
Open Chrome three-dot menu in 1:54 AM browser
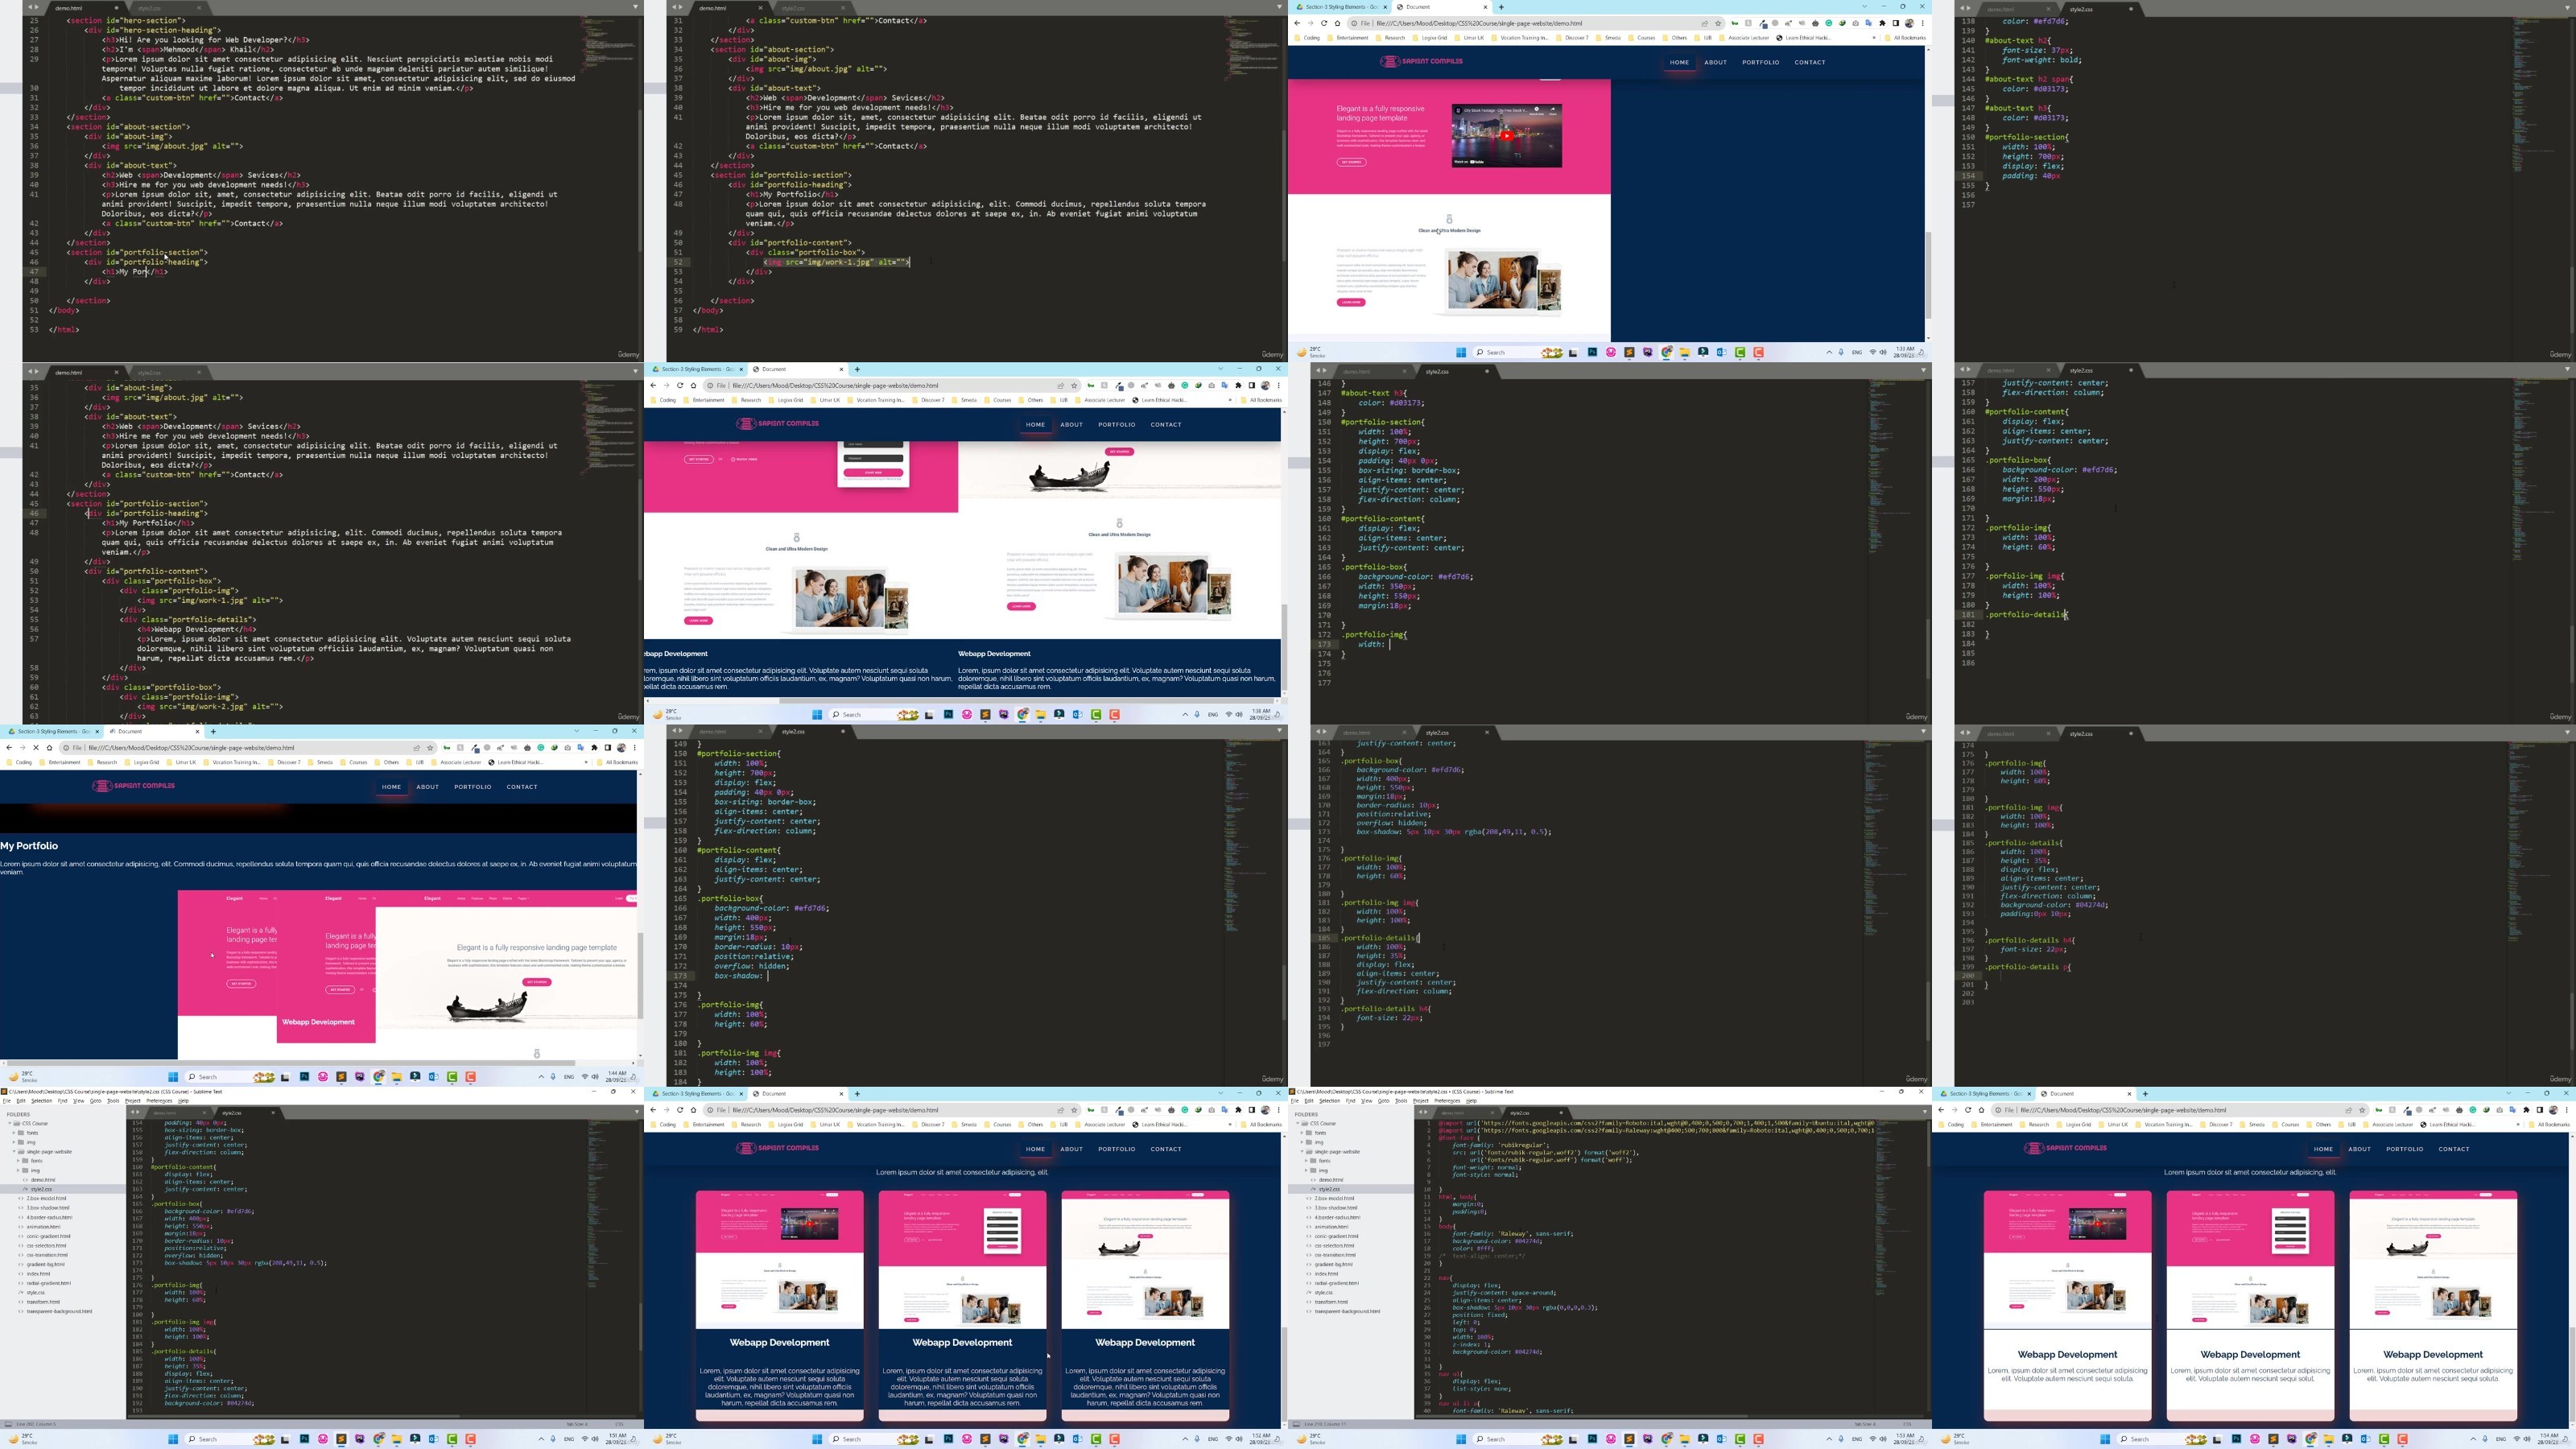pyautogui.click(x=2566, y=1110)
